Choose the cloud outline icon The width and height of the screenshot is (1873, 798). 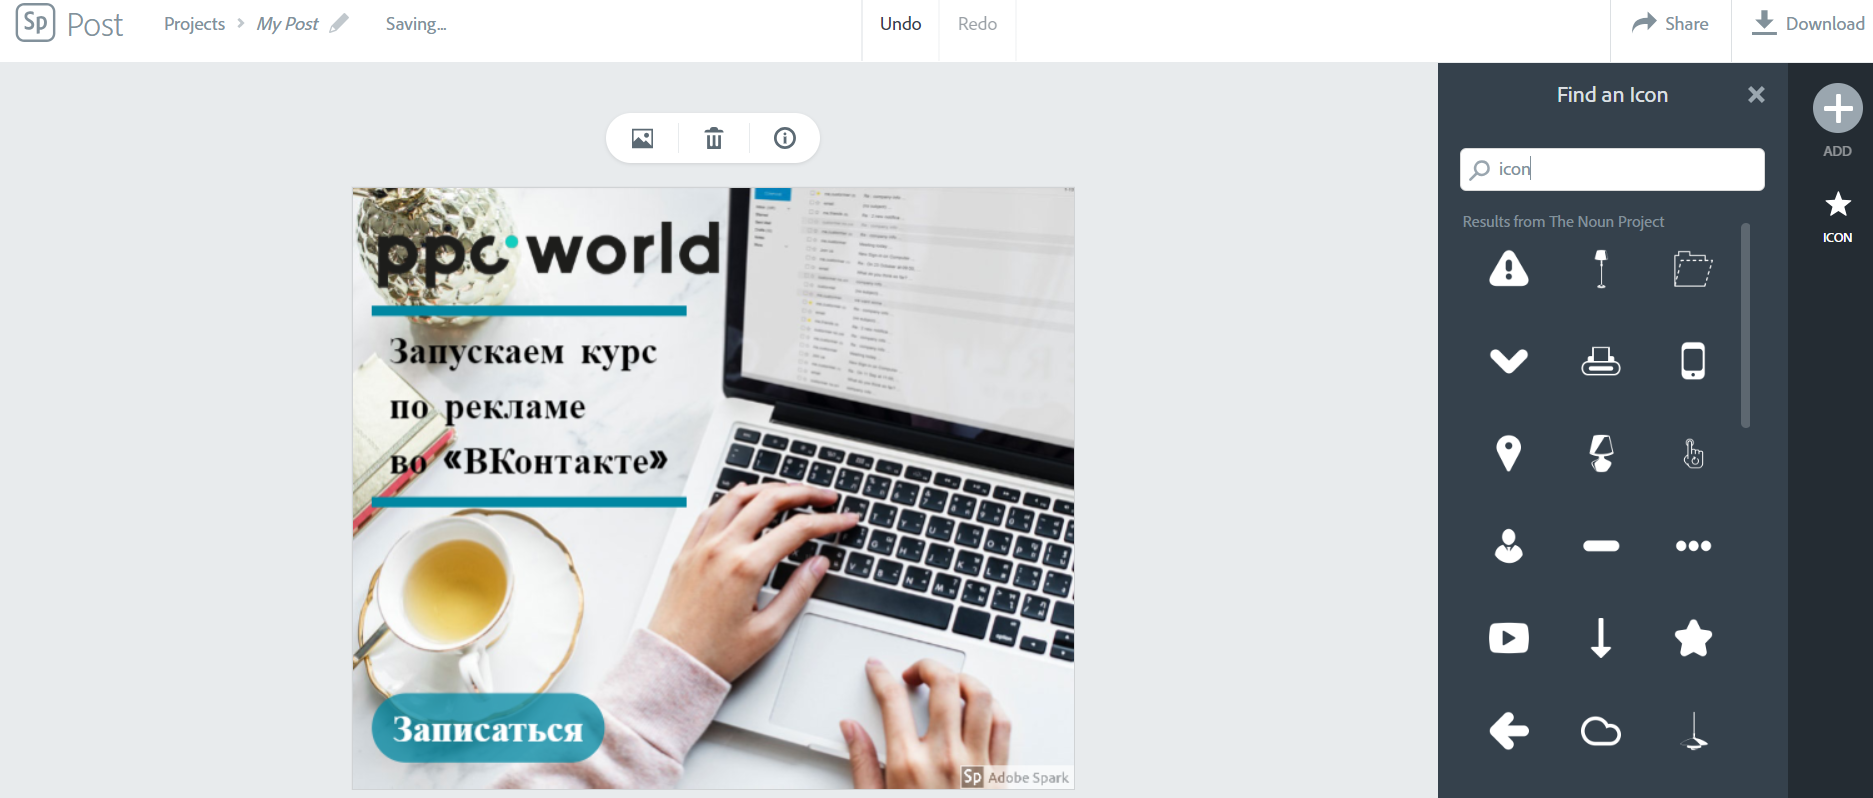coord(1600,731)
